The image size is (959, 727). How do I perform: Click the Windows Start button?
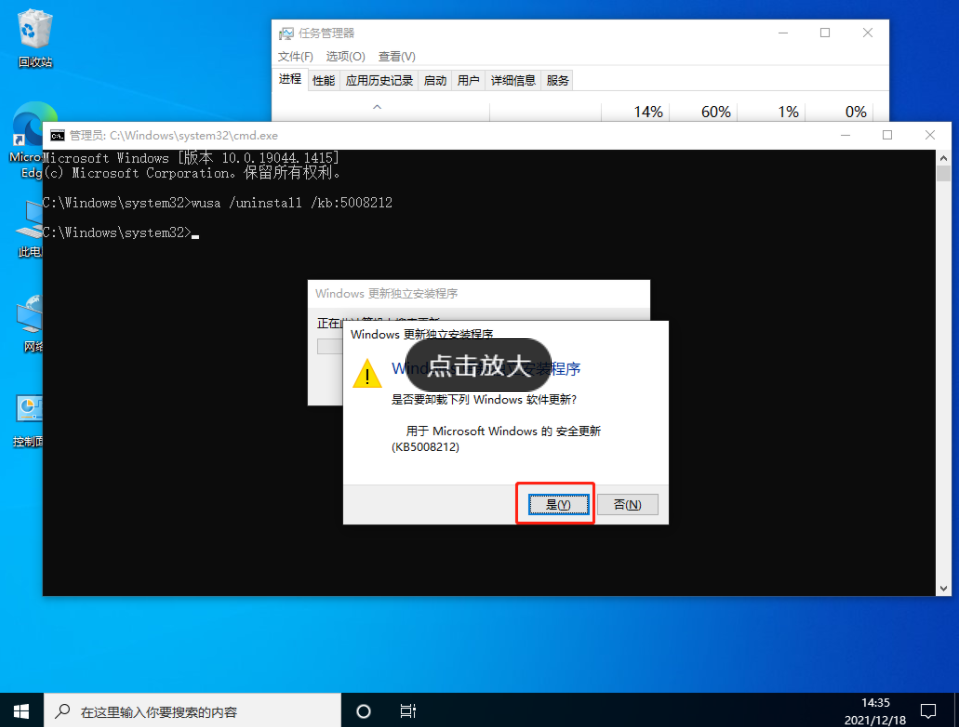(19, 711)
